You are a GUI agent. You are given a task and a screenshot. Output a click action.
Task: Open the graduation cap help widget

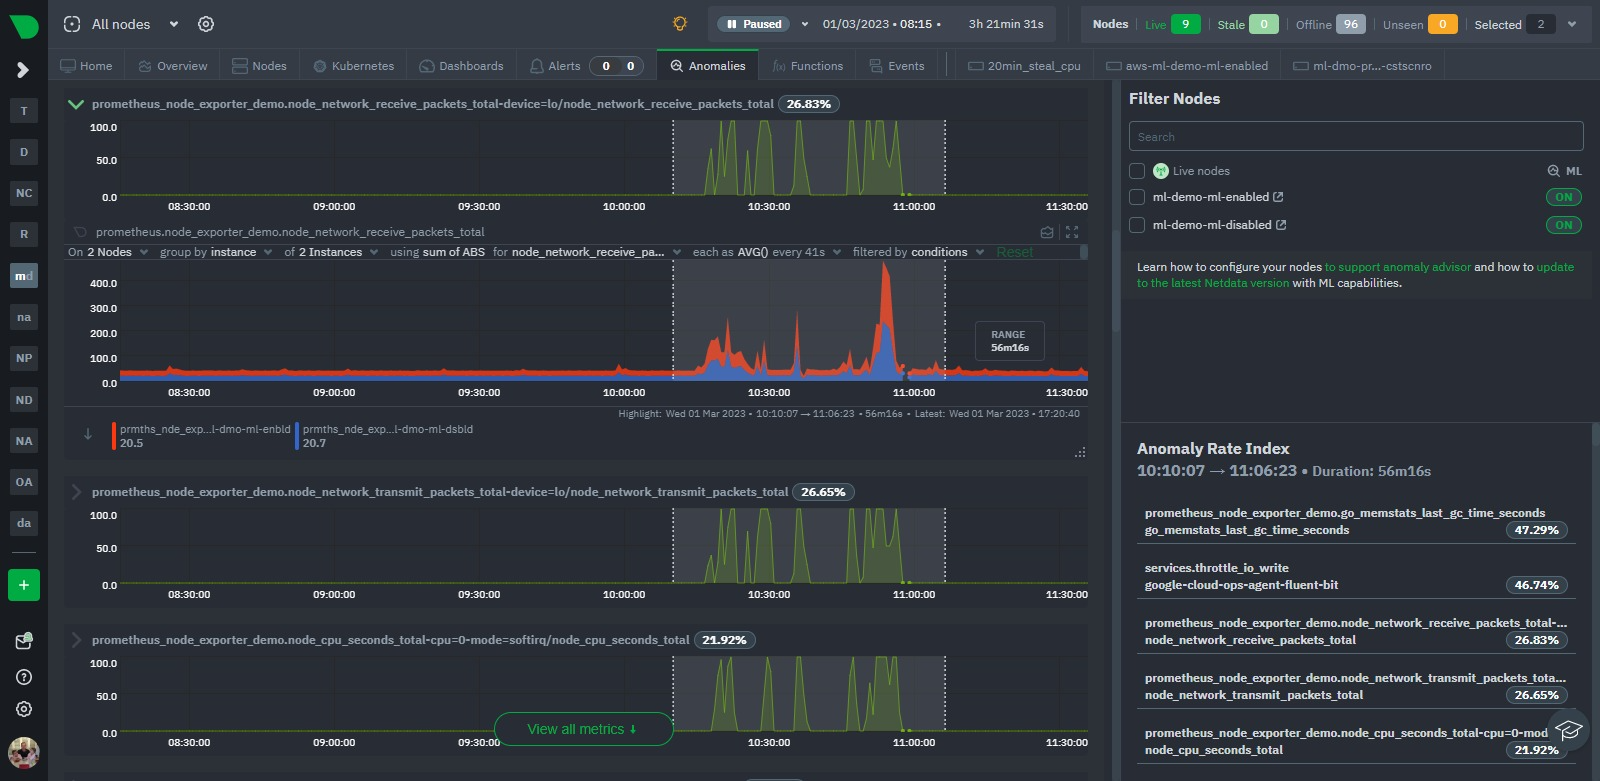(1568, 730)
